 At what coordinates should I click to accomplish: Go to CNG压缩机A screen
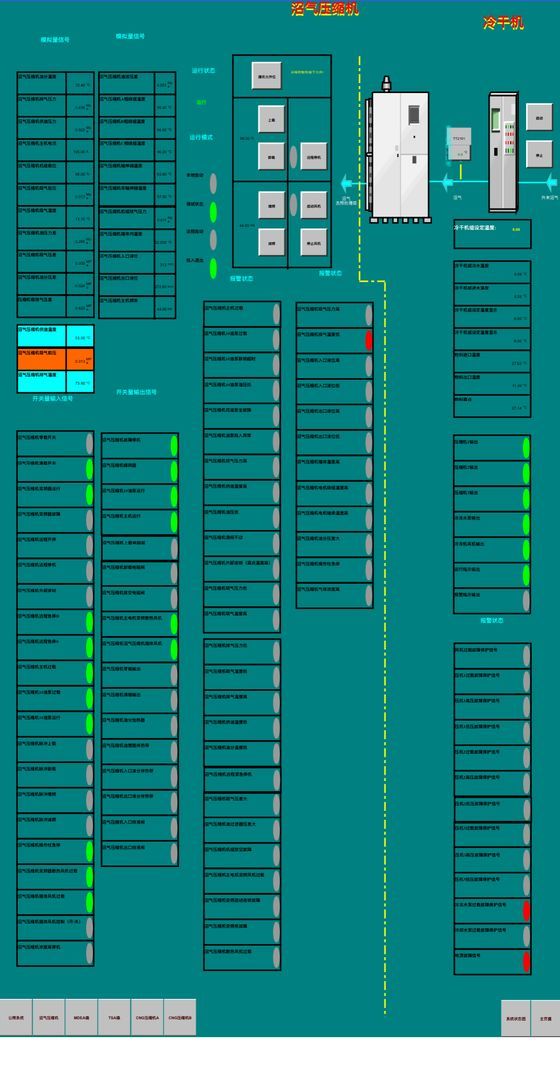tap(147, 1018)
